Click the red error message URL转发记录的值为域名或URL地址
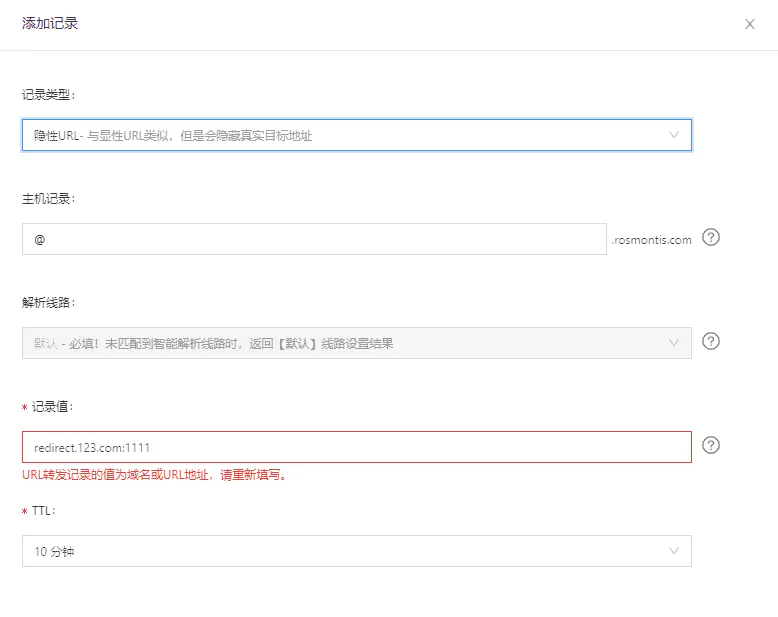 [154, 475]
